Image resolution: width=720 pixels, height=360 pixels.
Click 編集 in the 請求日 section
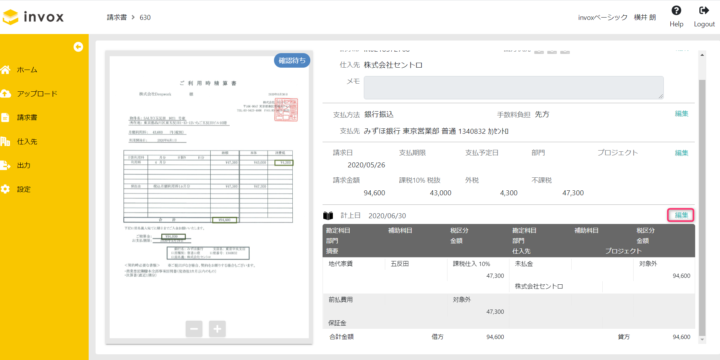[681, 153]
